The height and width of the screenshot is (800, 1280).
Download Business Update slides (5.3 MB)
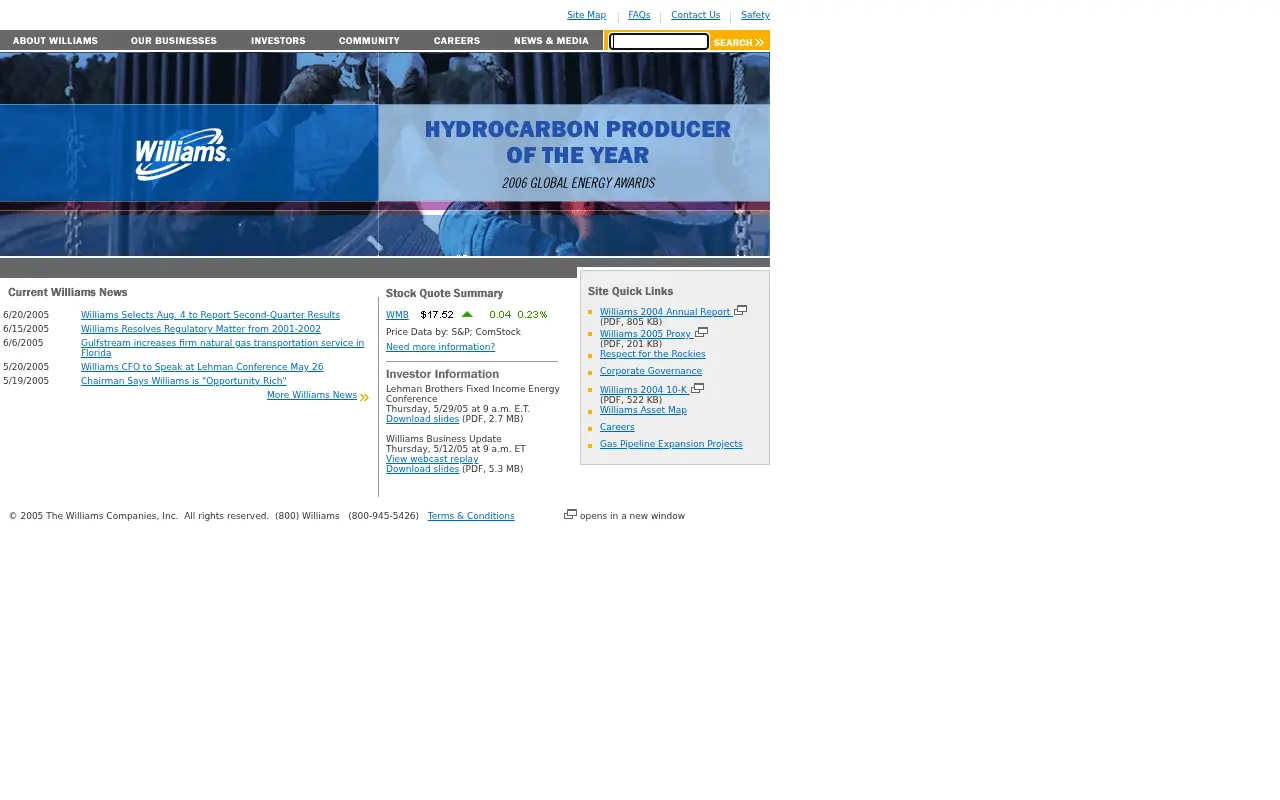coord(422,469)
